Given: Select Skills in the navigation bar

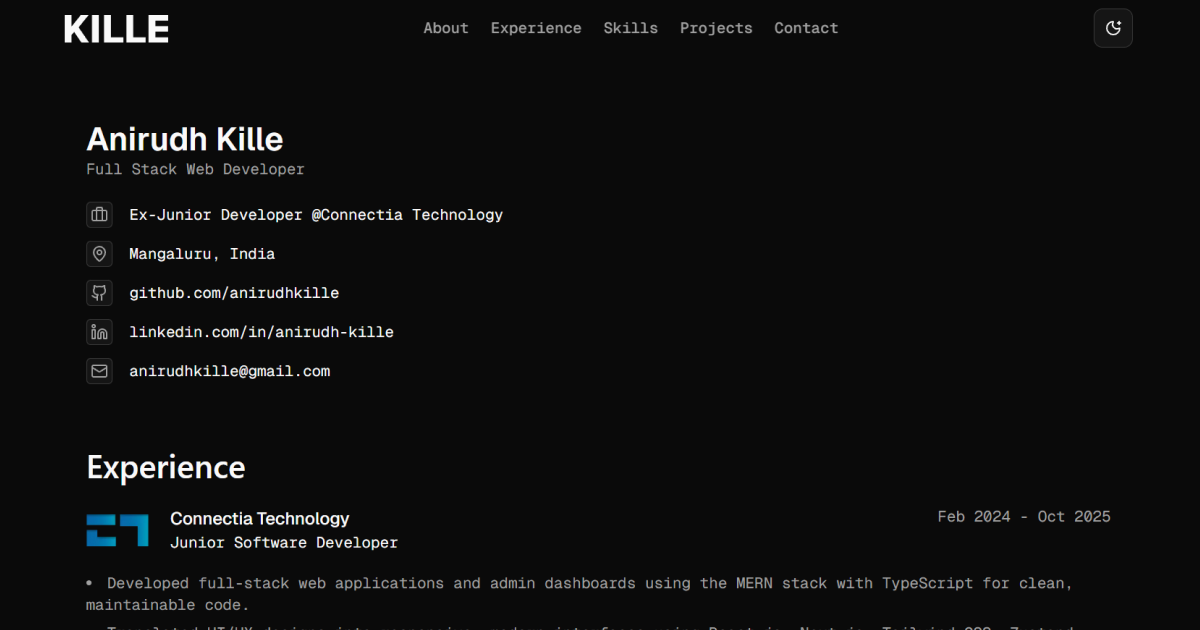Looking at the screenshot, I should point(630,28).
